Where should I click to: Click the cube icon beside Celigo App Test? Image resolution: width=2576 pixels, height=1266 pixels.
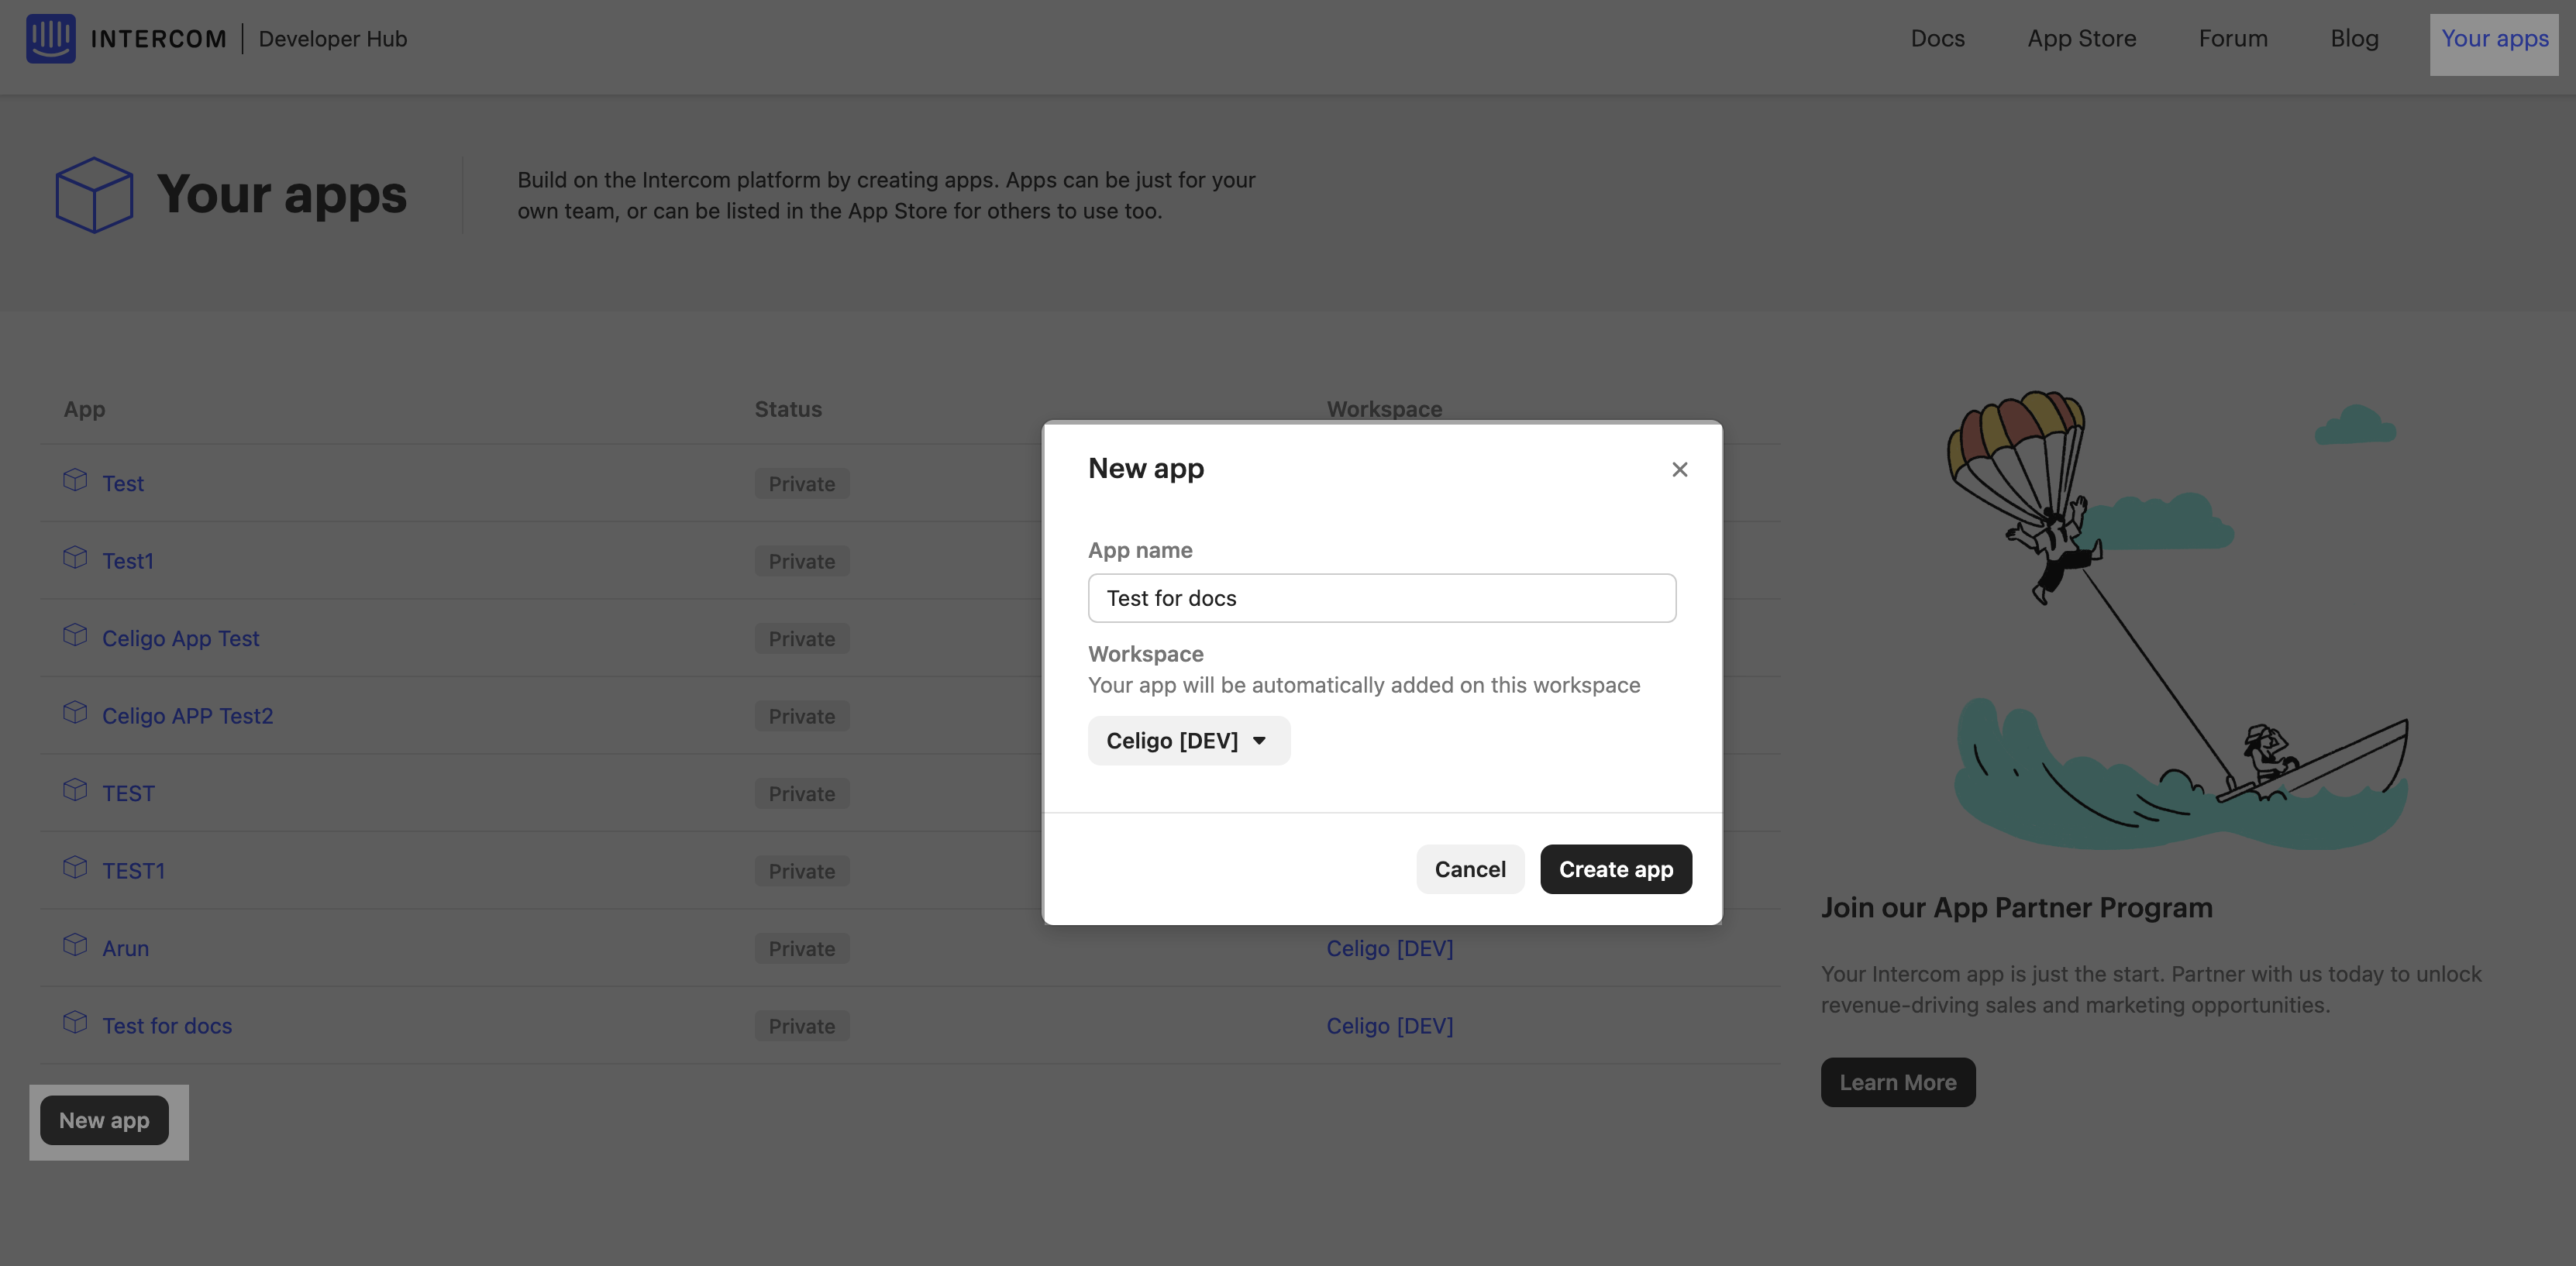click(75, 635)
